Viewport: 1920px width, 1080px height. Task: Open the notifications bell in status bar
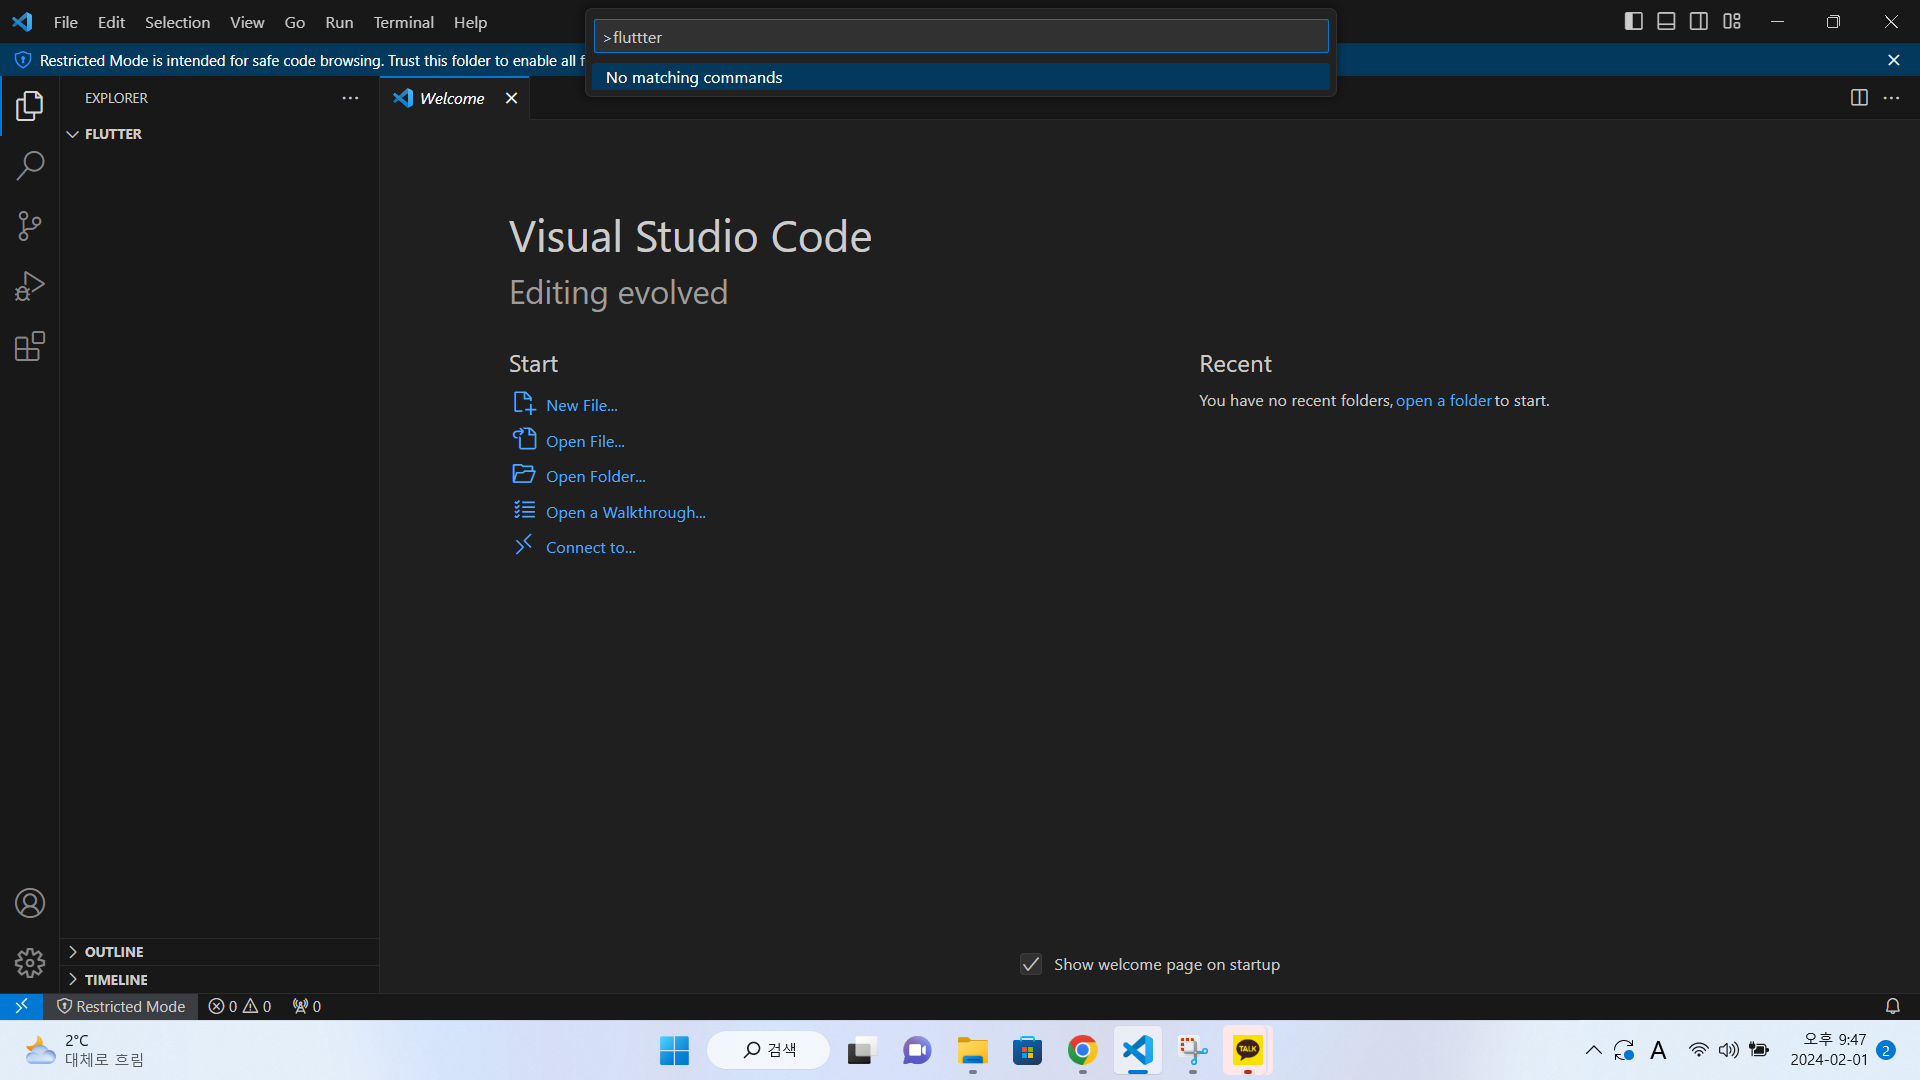tap(1892, 1006)
